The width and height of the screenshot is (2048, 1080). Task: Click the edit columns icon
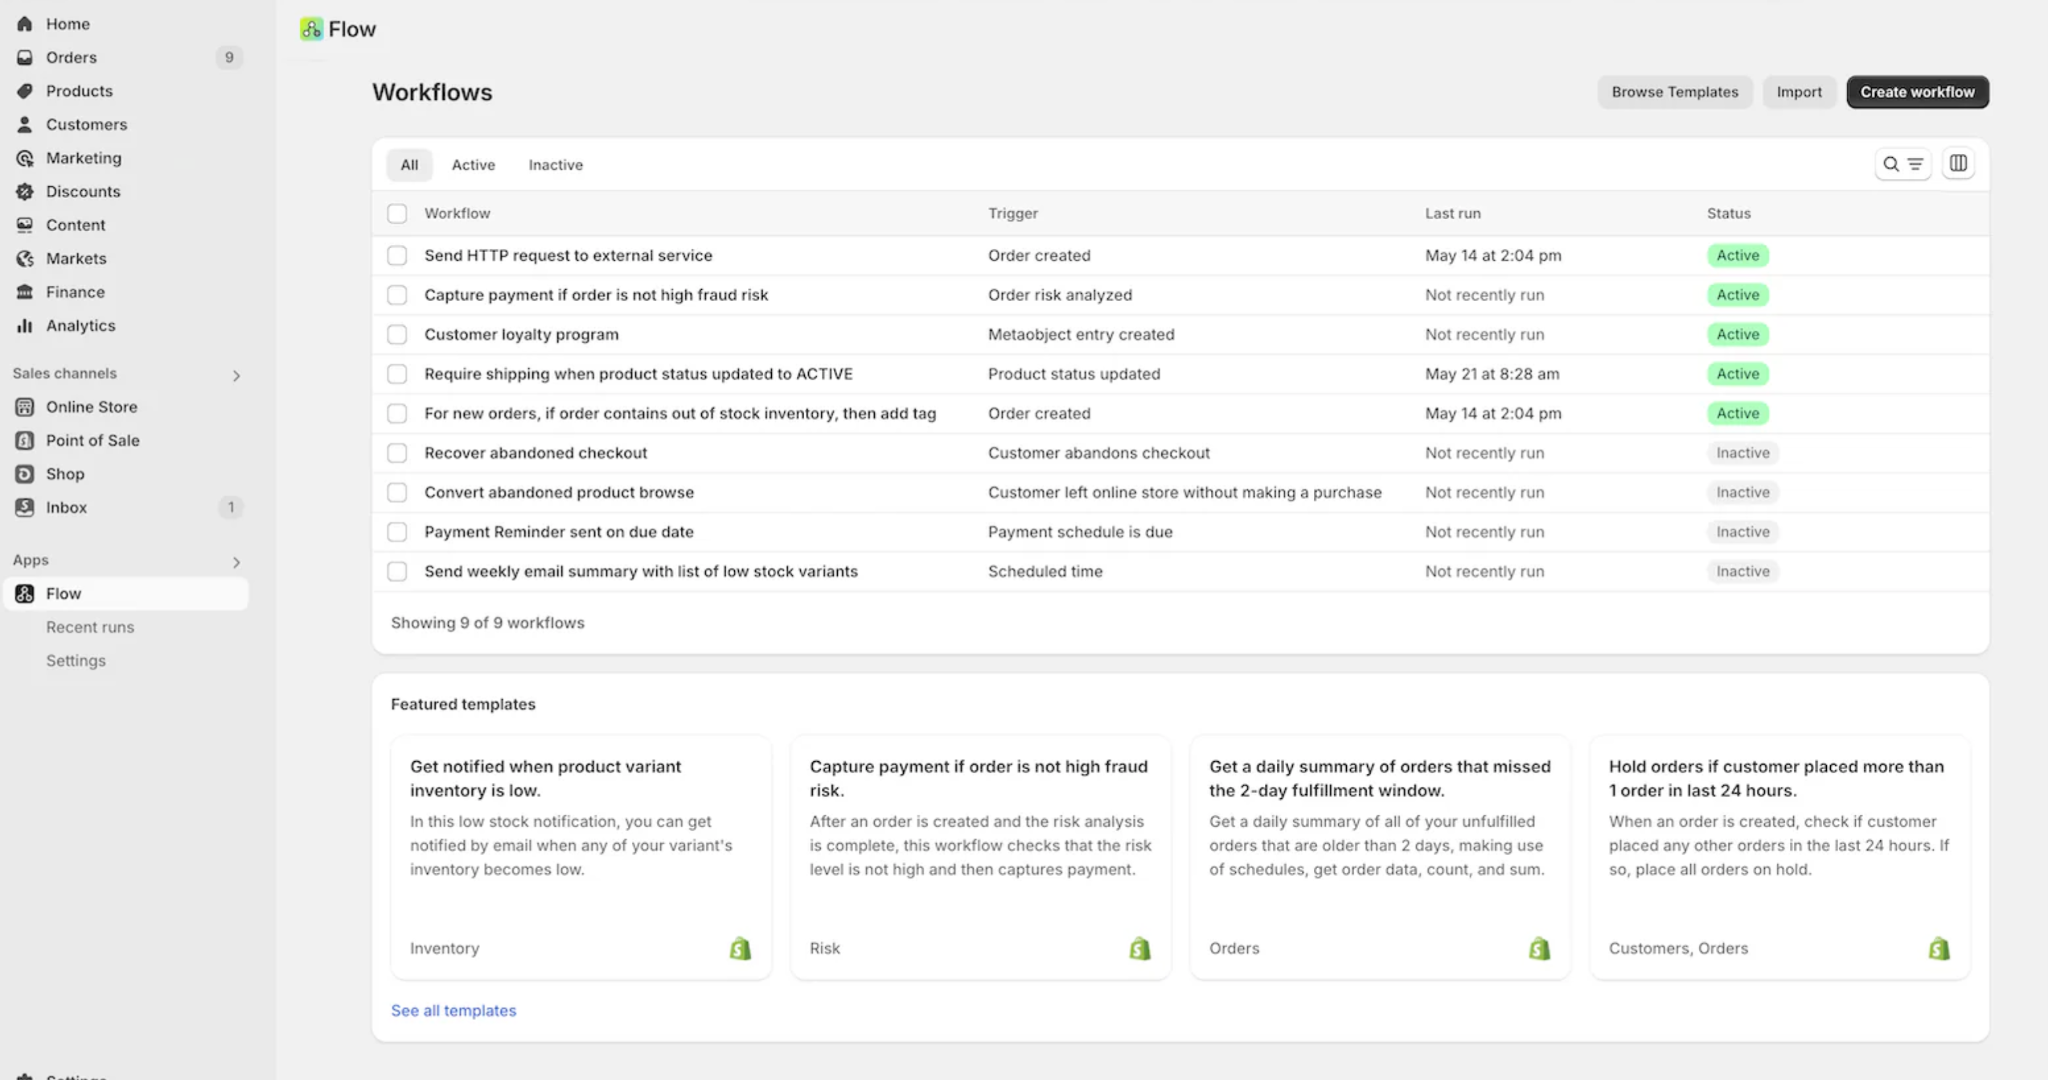[x=1958, y=163]
